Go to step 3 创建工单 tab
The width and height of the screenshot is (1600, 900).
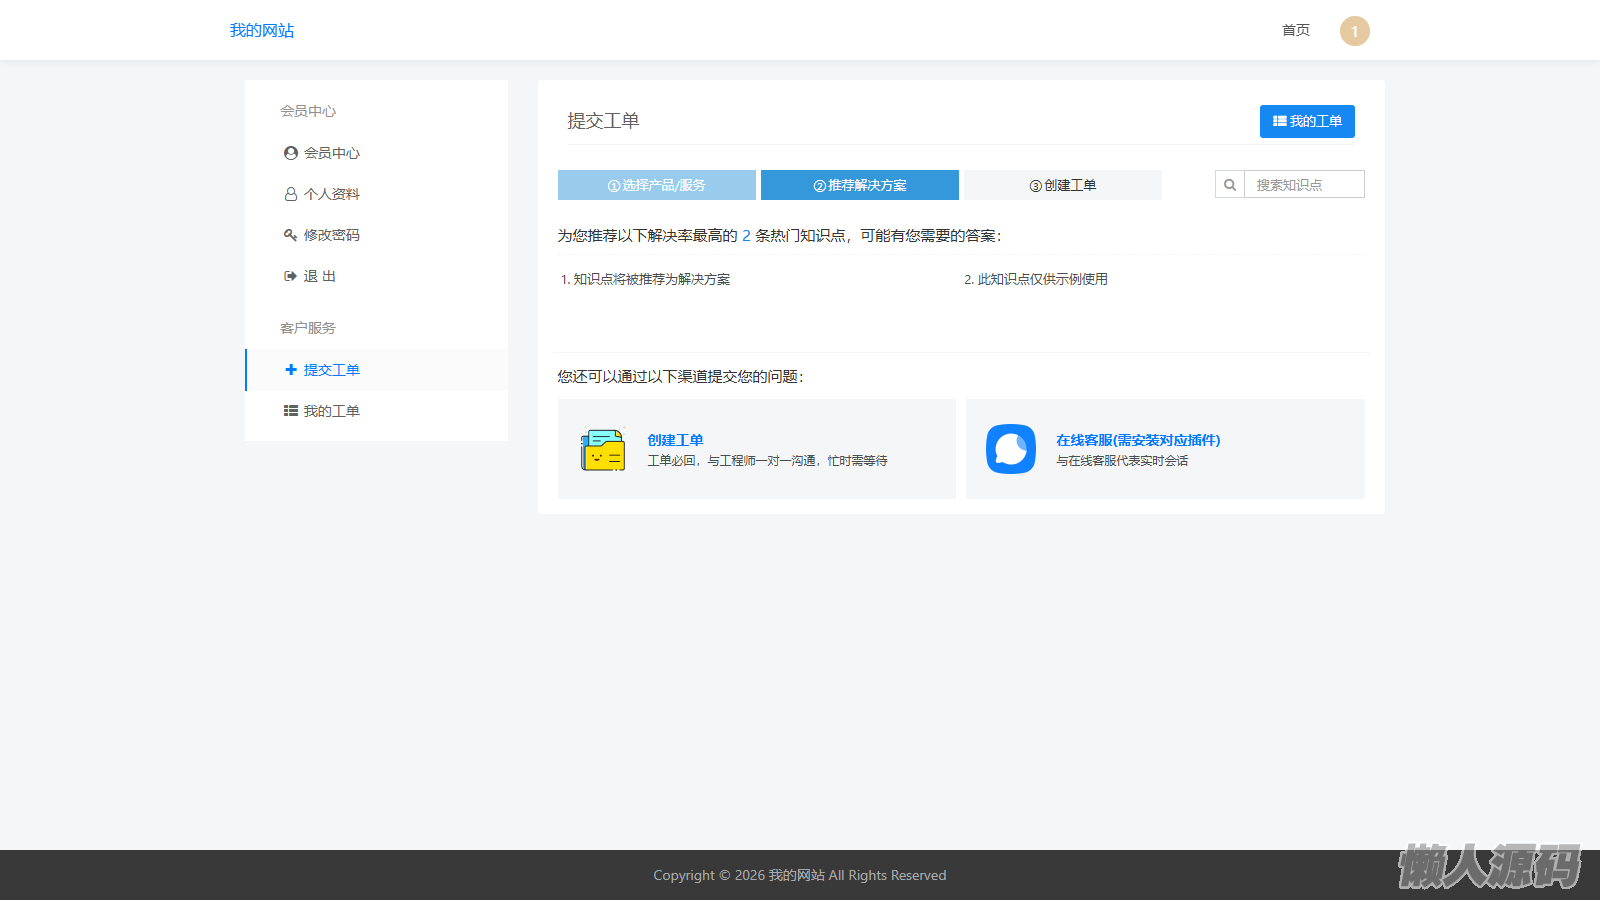pos(1063,185)
